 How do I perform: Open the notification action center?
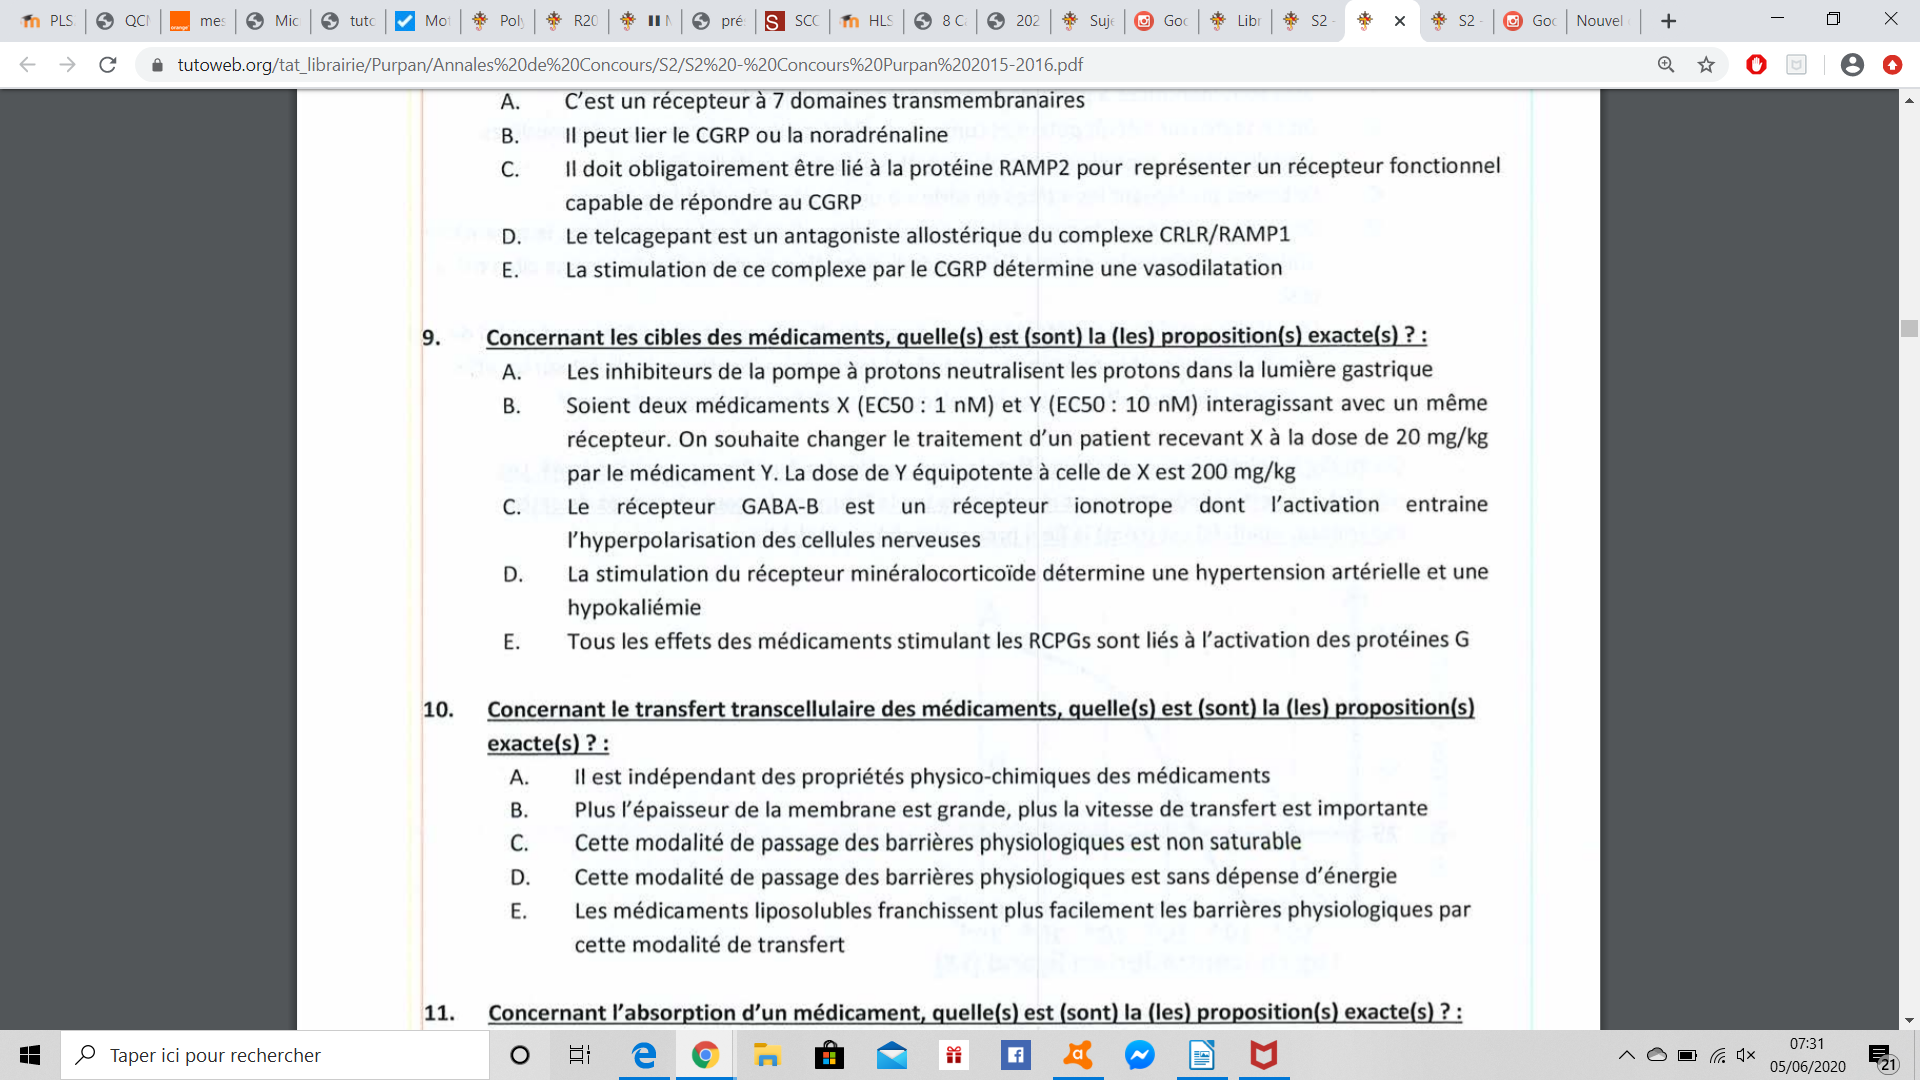1881,1056
